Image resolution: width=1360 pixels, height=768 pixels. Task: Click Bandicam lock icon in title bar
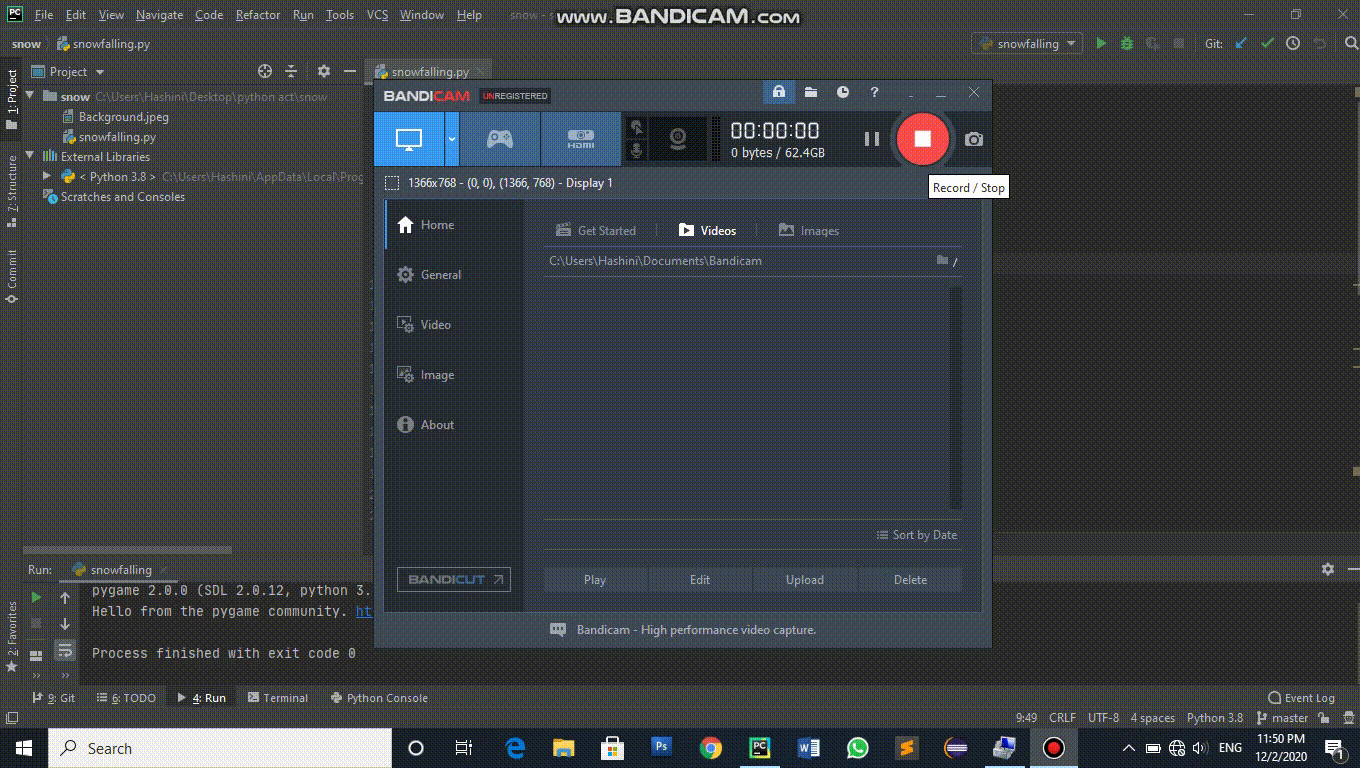(779, 92)
